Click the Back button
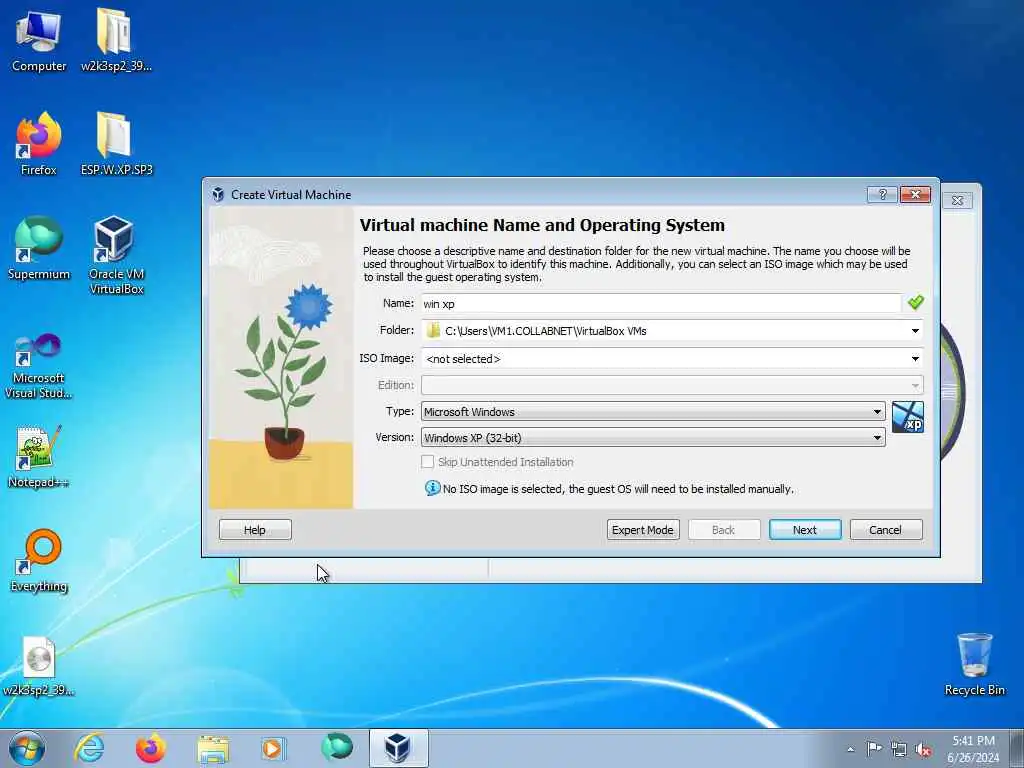The image size is (1024, 768). point(724,530)
